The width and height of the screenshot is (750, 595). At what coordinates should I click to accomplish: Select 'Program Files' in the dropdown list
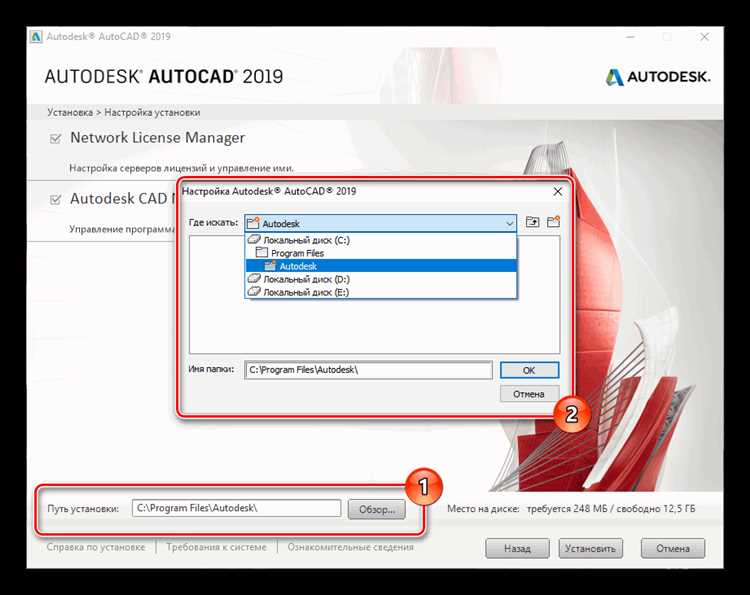381,253
